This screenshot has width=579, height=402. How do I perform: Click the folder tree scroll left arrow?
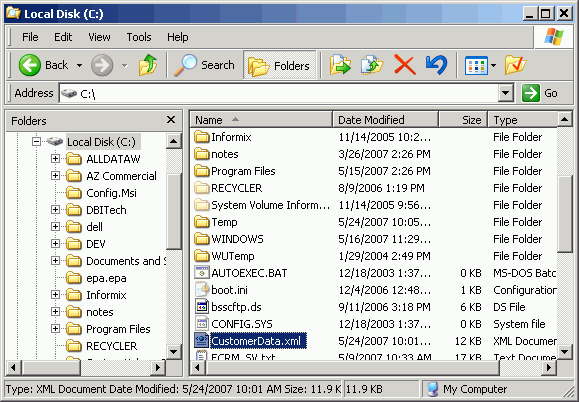point(13,368)
